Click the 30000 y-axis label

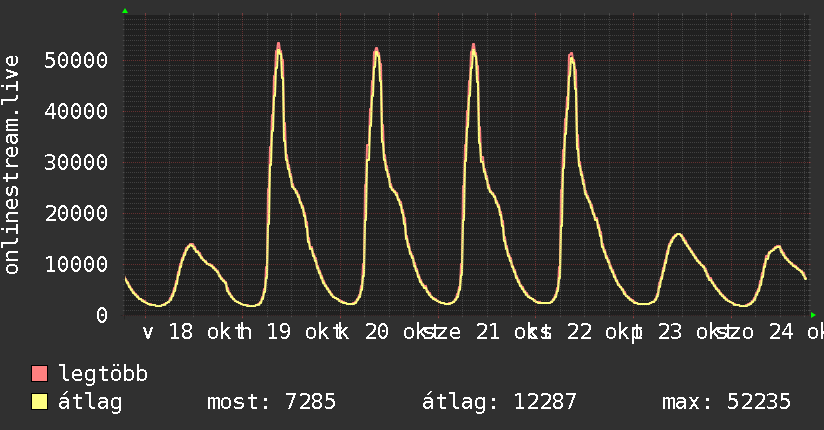(76, 162)
